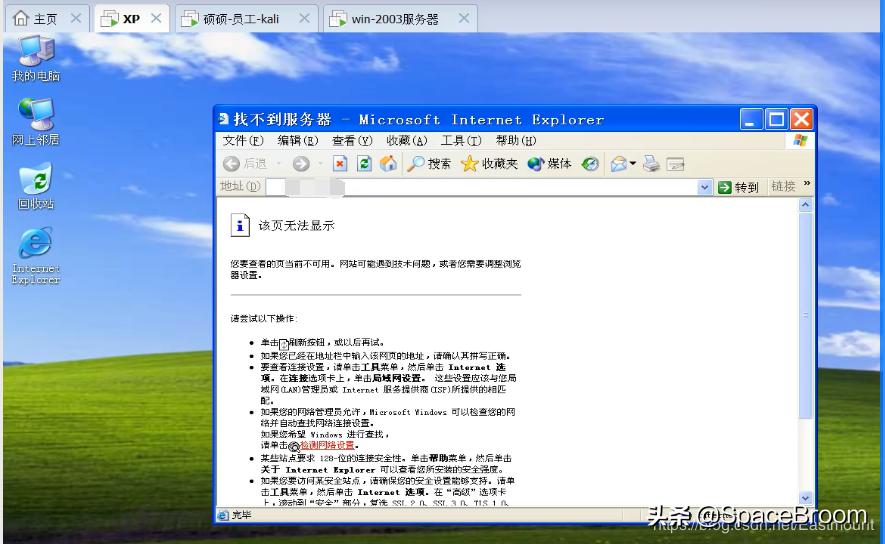Click the IE vertical scrollbar thumb

(805, 315)
